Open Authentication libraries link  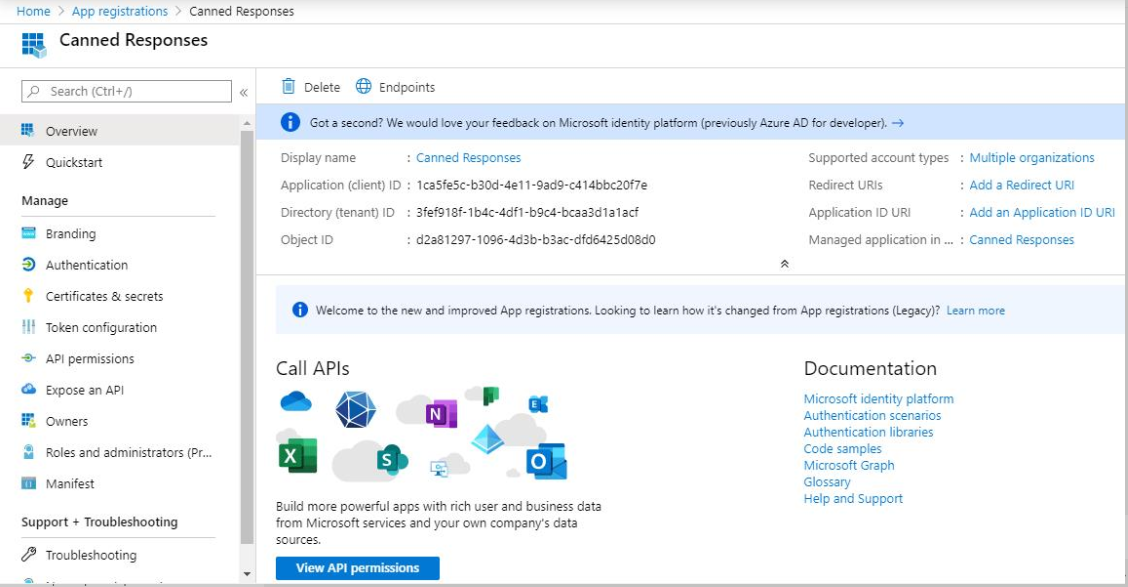(868, 432)
